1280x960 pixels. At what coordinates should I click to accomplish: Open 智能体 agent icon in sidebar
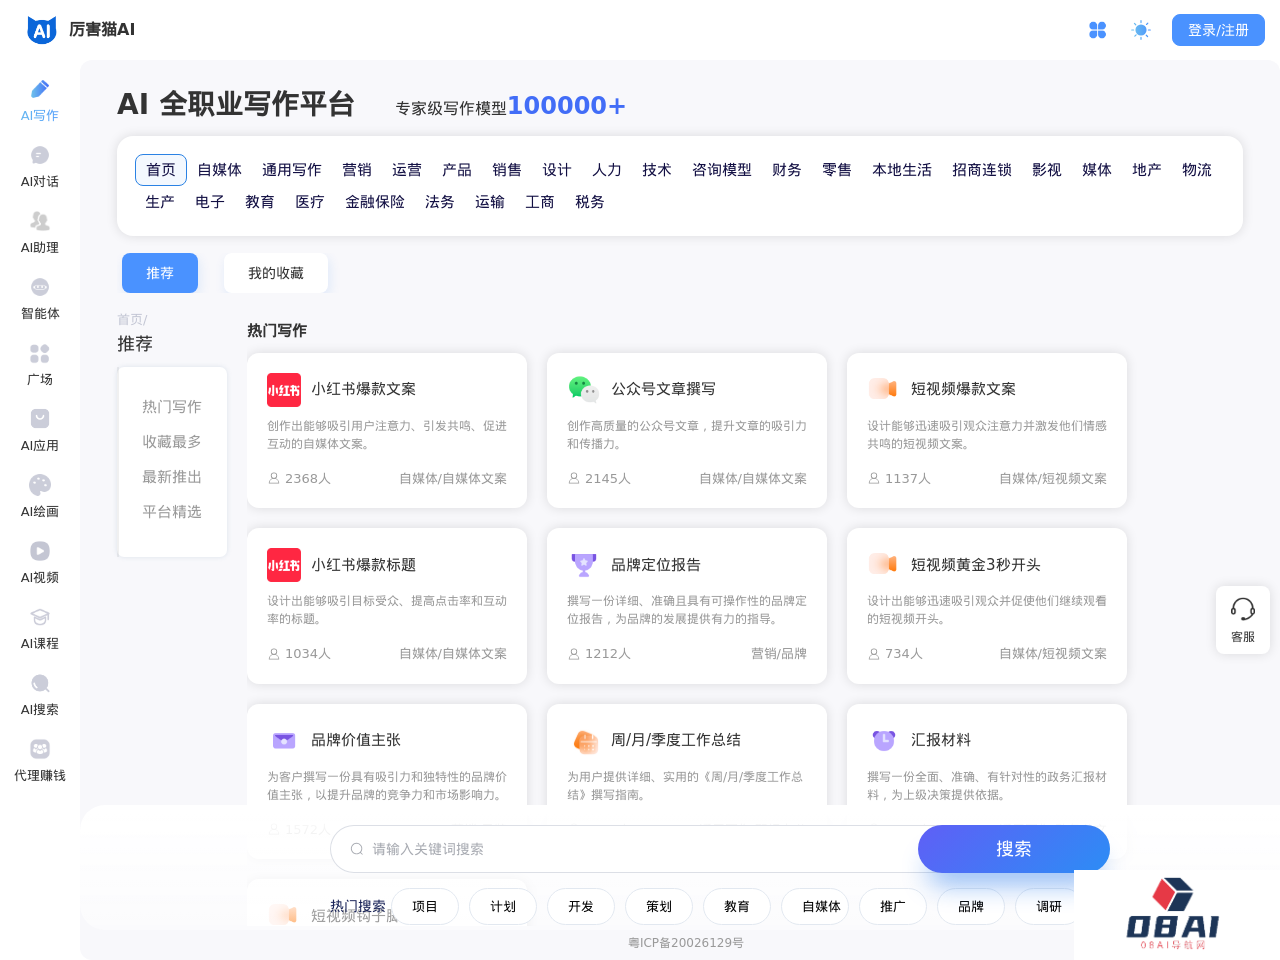(x=40, y=288)
